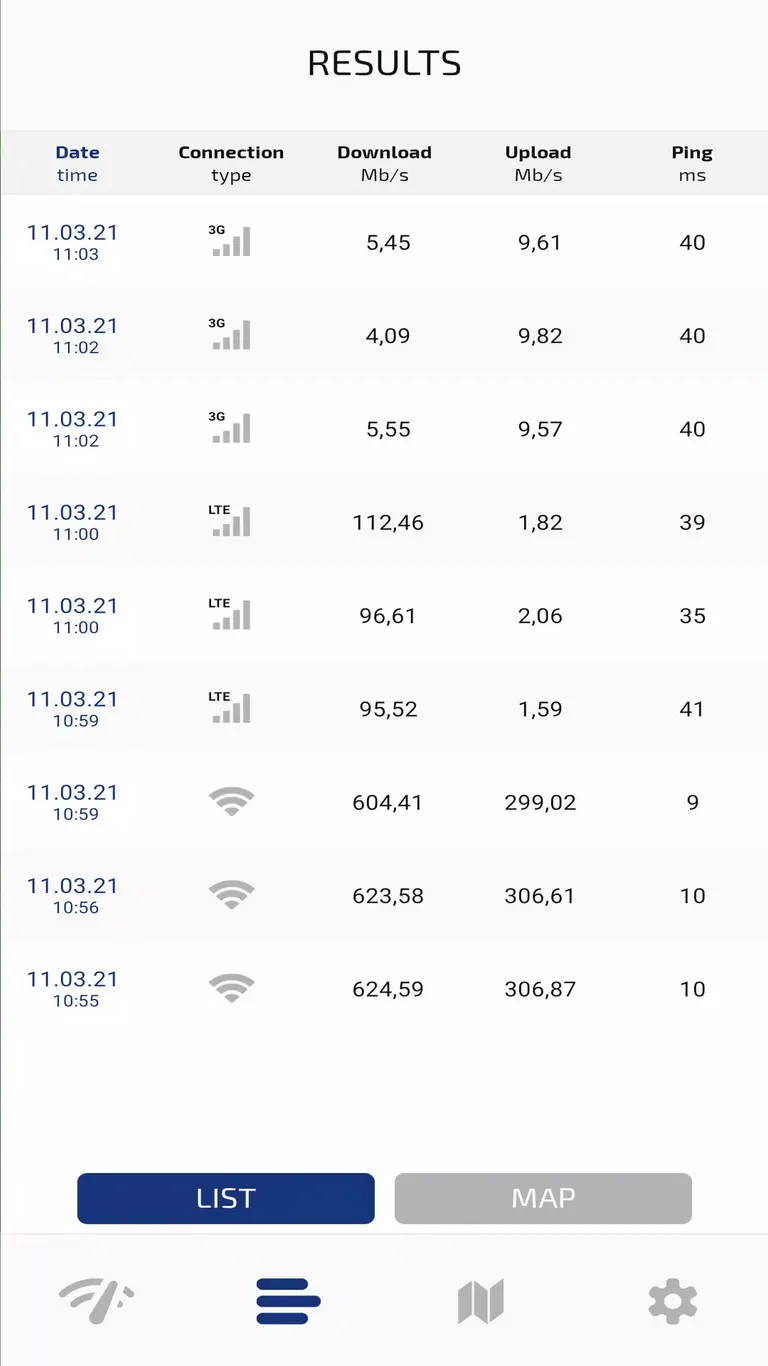This screenshot has height=1366, width=768.
Task: Select the result with 96,61 download
Action: pyautogui.click(x=388, y=616)
